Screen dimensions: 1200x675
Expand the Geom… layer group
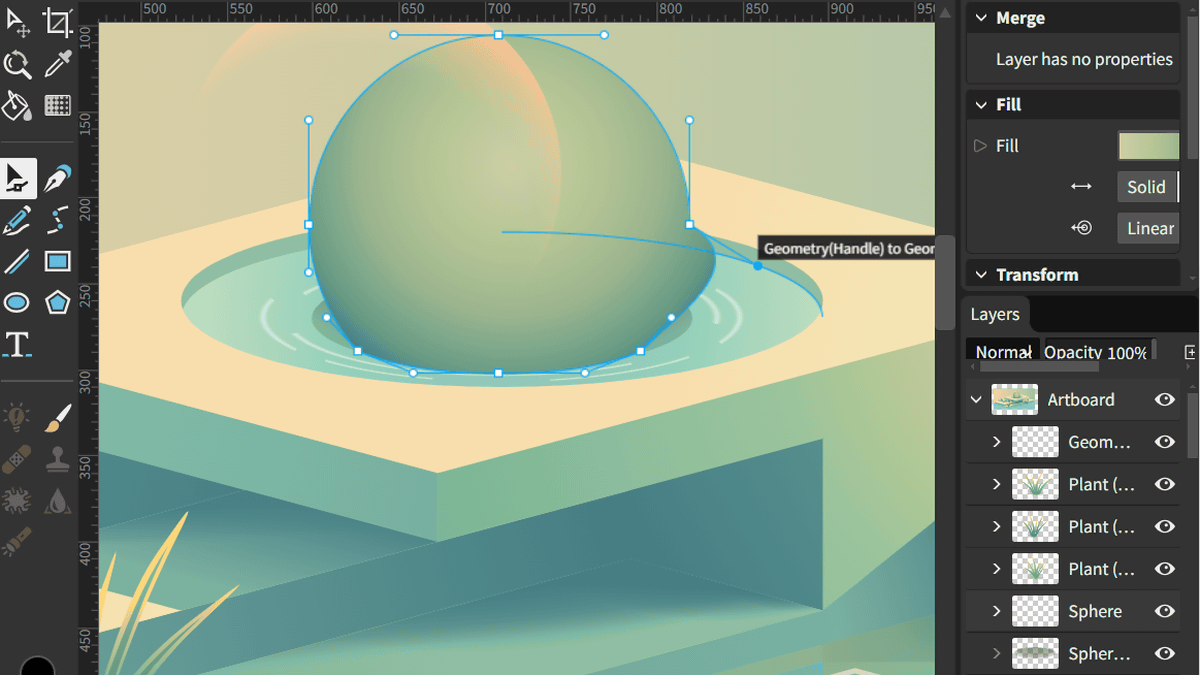(996, 442)
